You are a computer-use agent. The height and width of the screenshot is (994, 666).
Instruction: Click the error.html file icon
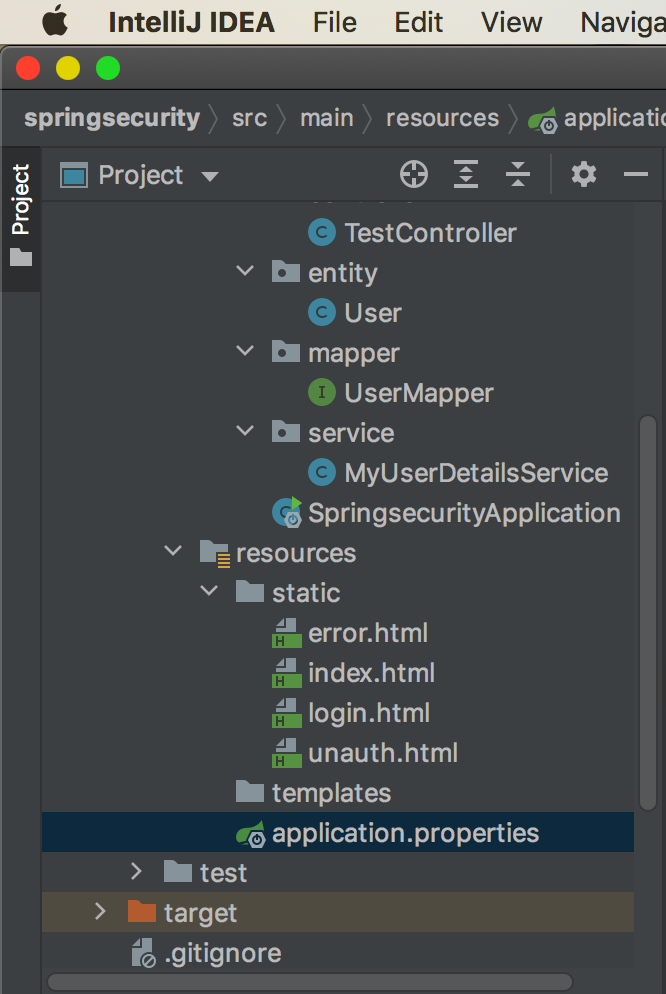pos(286,633)
